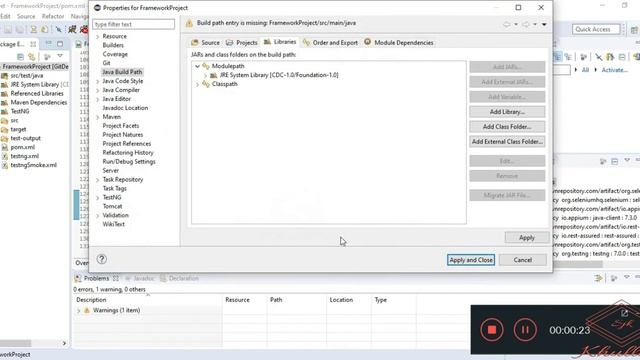Click Apply and Close button
Screen dimensions: 640x360
(471, 260)
